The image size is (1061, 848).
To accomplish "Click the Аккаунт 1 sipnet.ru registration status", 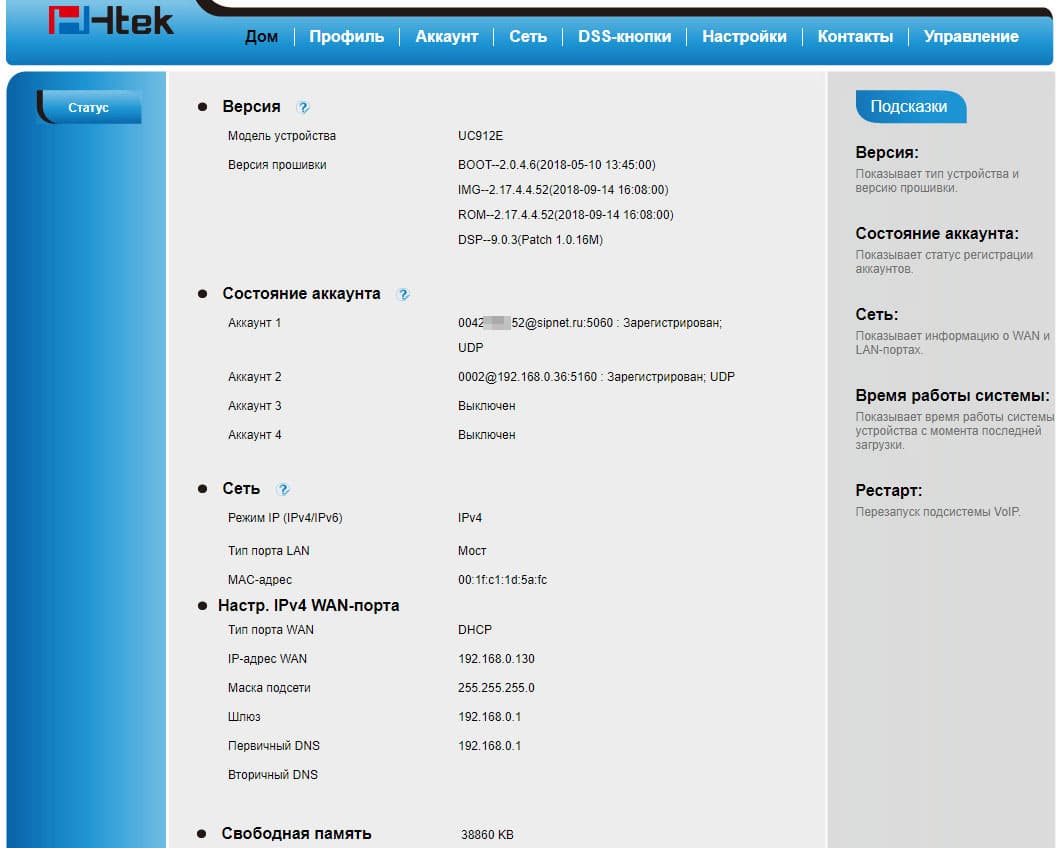I will pyautogui.click(x=590, y=335).
